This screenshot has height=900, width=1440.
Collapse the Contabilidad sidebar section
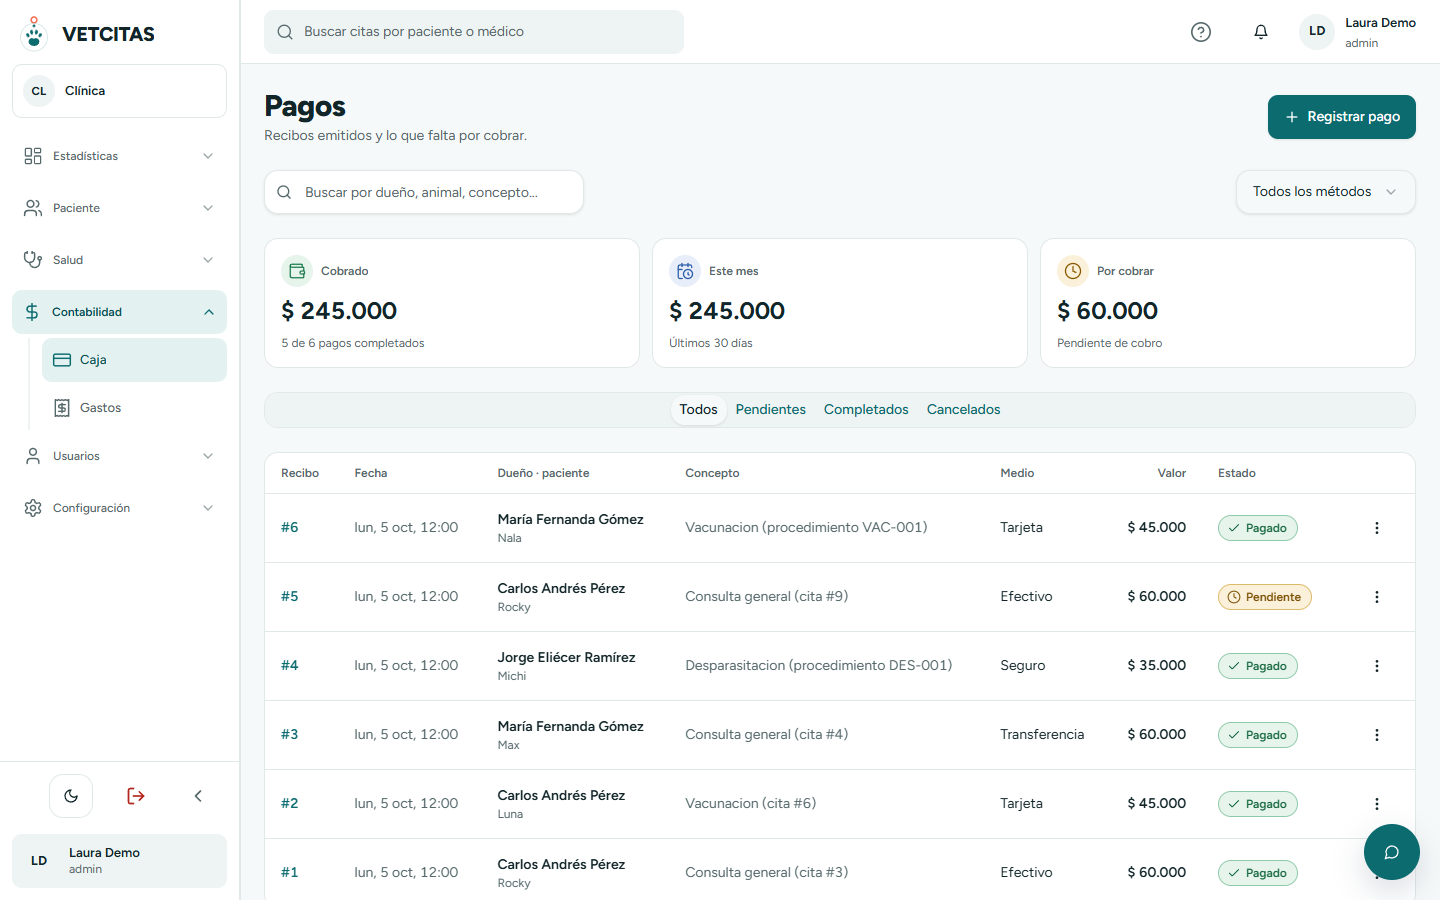pos(119,312)
